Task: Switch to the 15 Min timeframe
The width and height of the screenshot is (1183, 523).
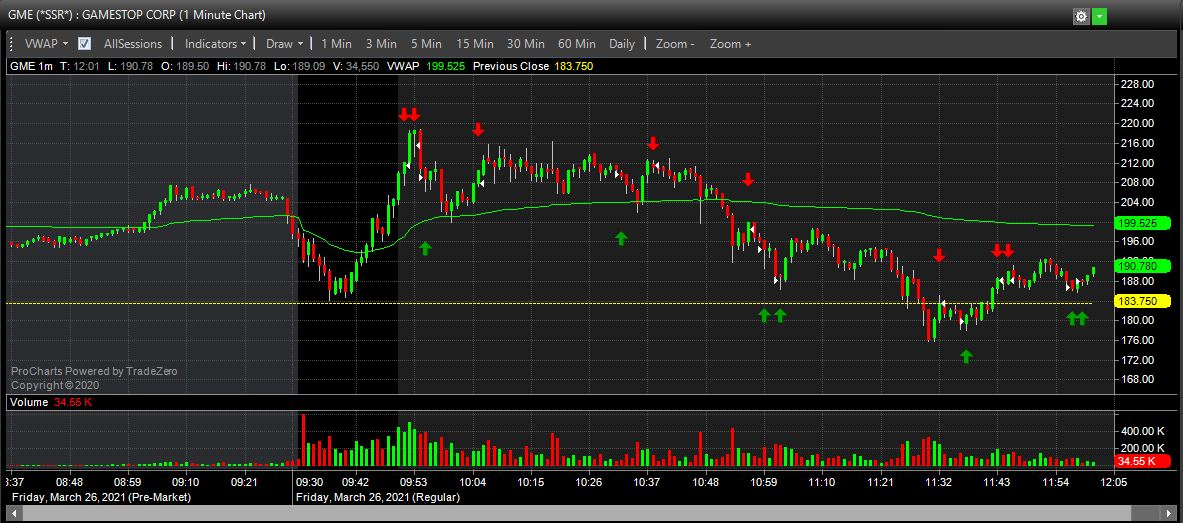Action: click(475, 44)
